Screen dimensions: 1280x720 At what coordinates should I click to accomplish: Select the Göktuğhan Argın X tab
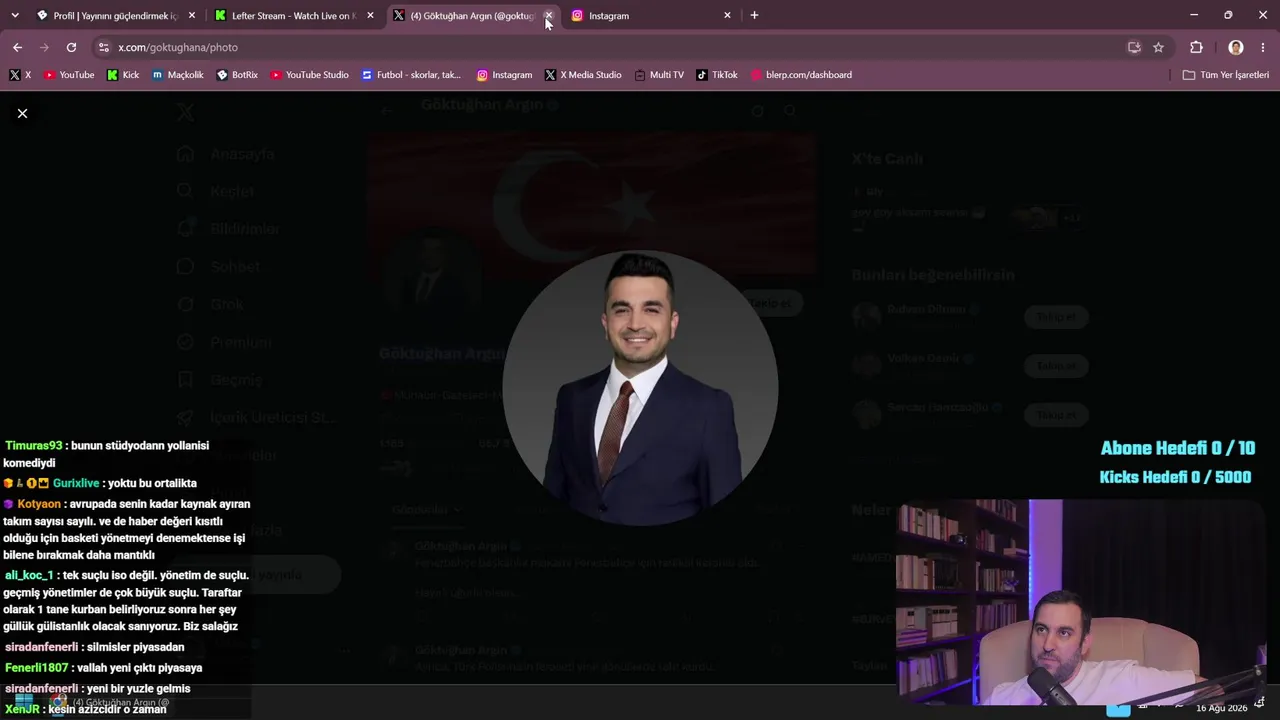point(472,15)
